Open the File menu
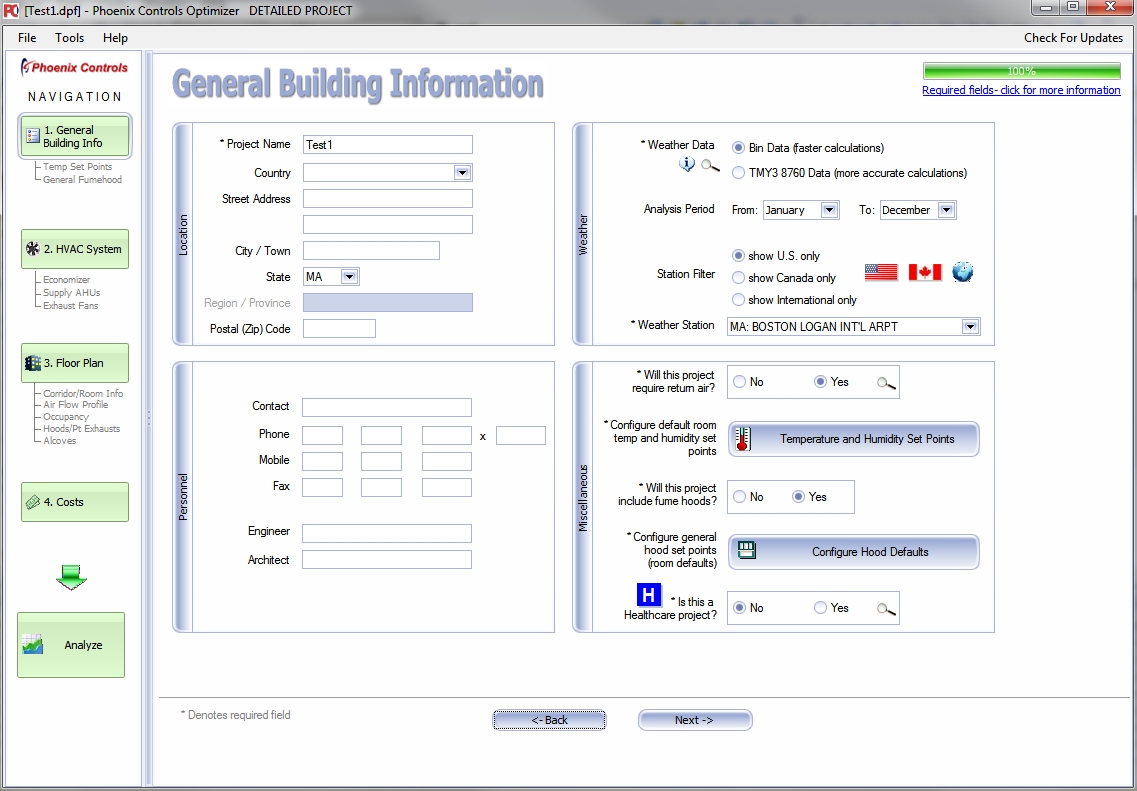 coord(27,38)
